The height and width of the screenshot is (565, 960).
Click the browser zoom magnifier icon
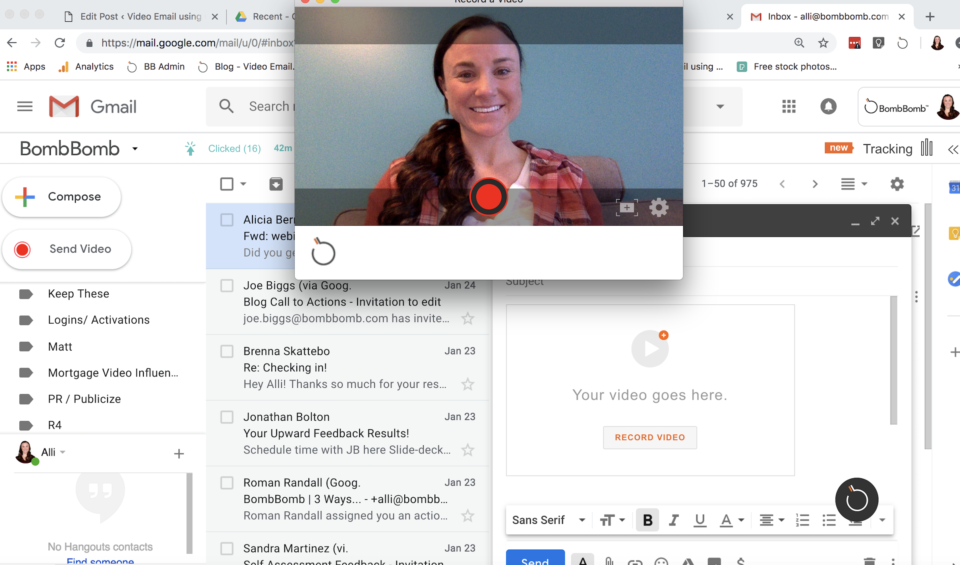[x=799, y=43]
